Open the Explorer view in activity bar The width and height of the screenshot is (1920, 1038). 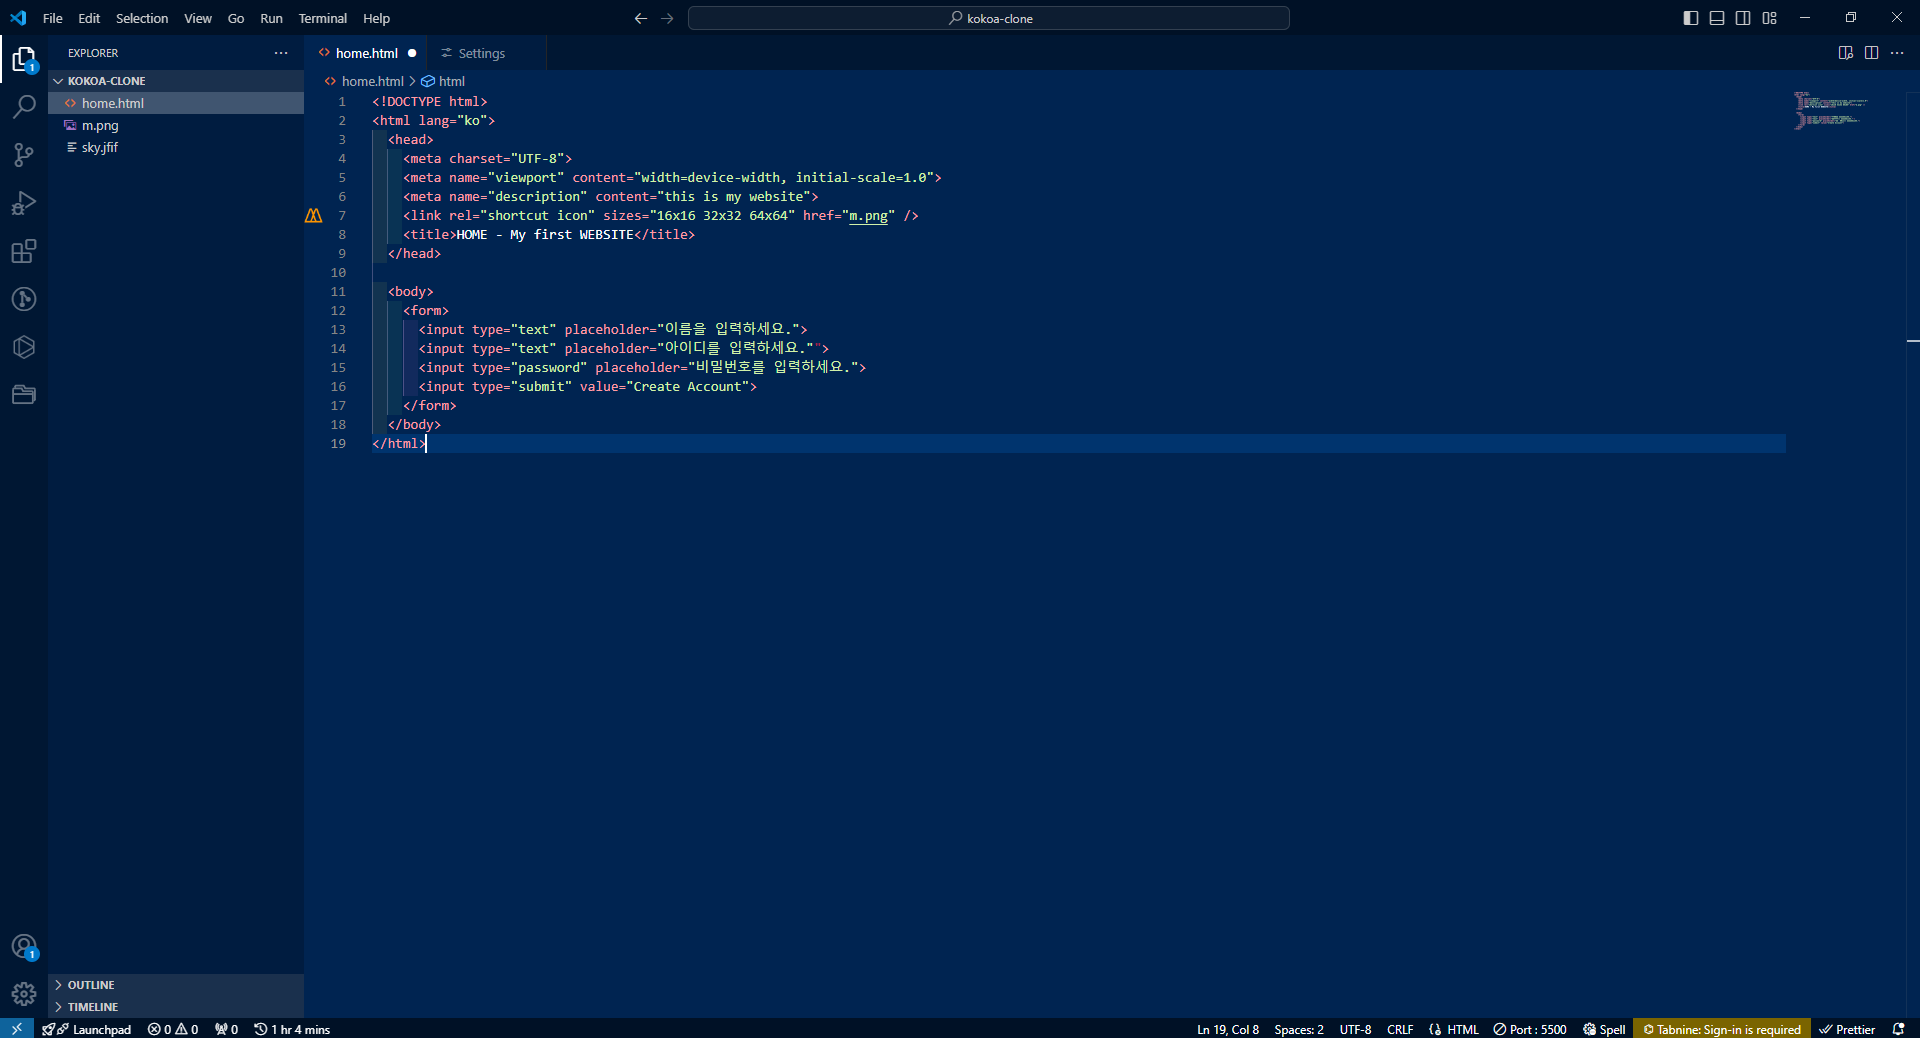click(x=24, y=60)
